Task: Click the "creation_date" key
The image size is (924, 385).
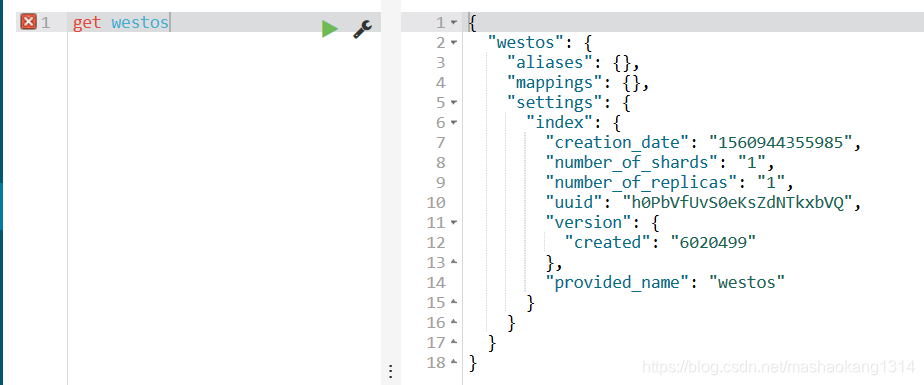Action: 618,143
